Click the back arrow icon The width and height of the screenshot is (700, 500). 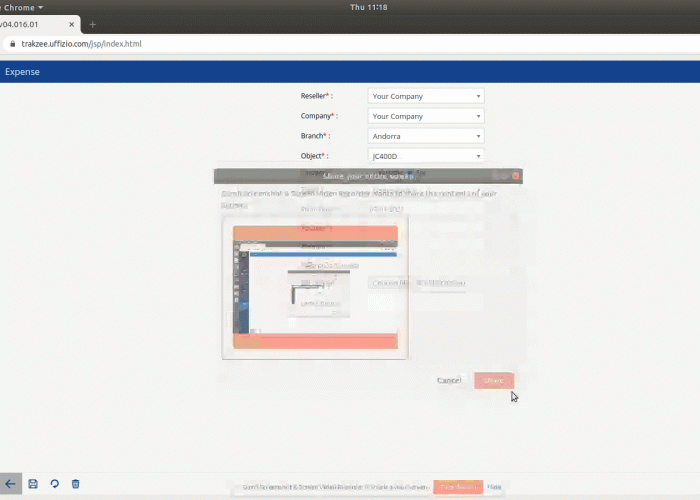(x=10, y=484)
